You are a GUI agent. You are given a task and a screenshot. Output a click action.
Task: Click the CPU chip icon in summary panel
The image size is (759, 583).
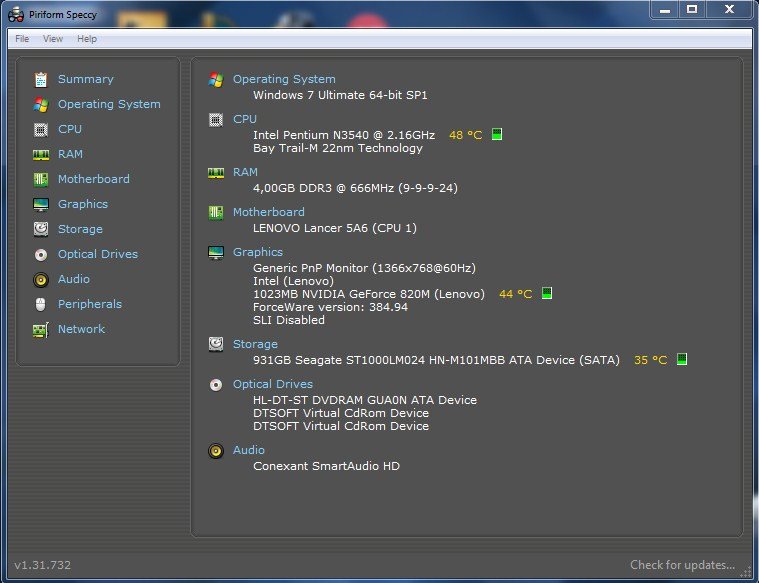tap(216, 120)
